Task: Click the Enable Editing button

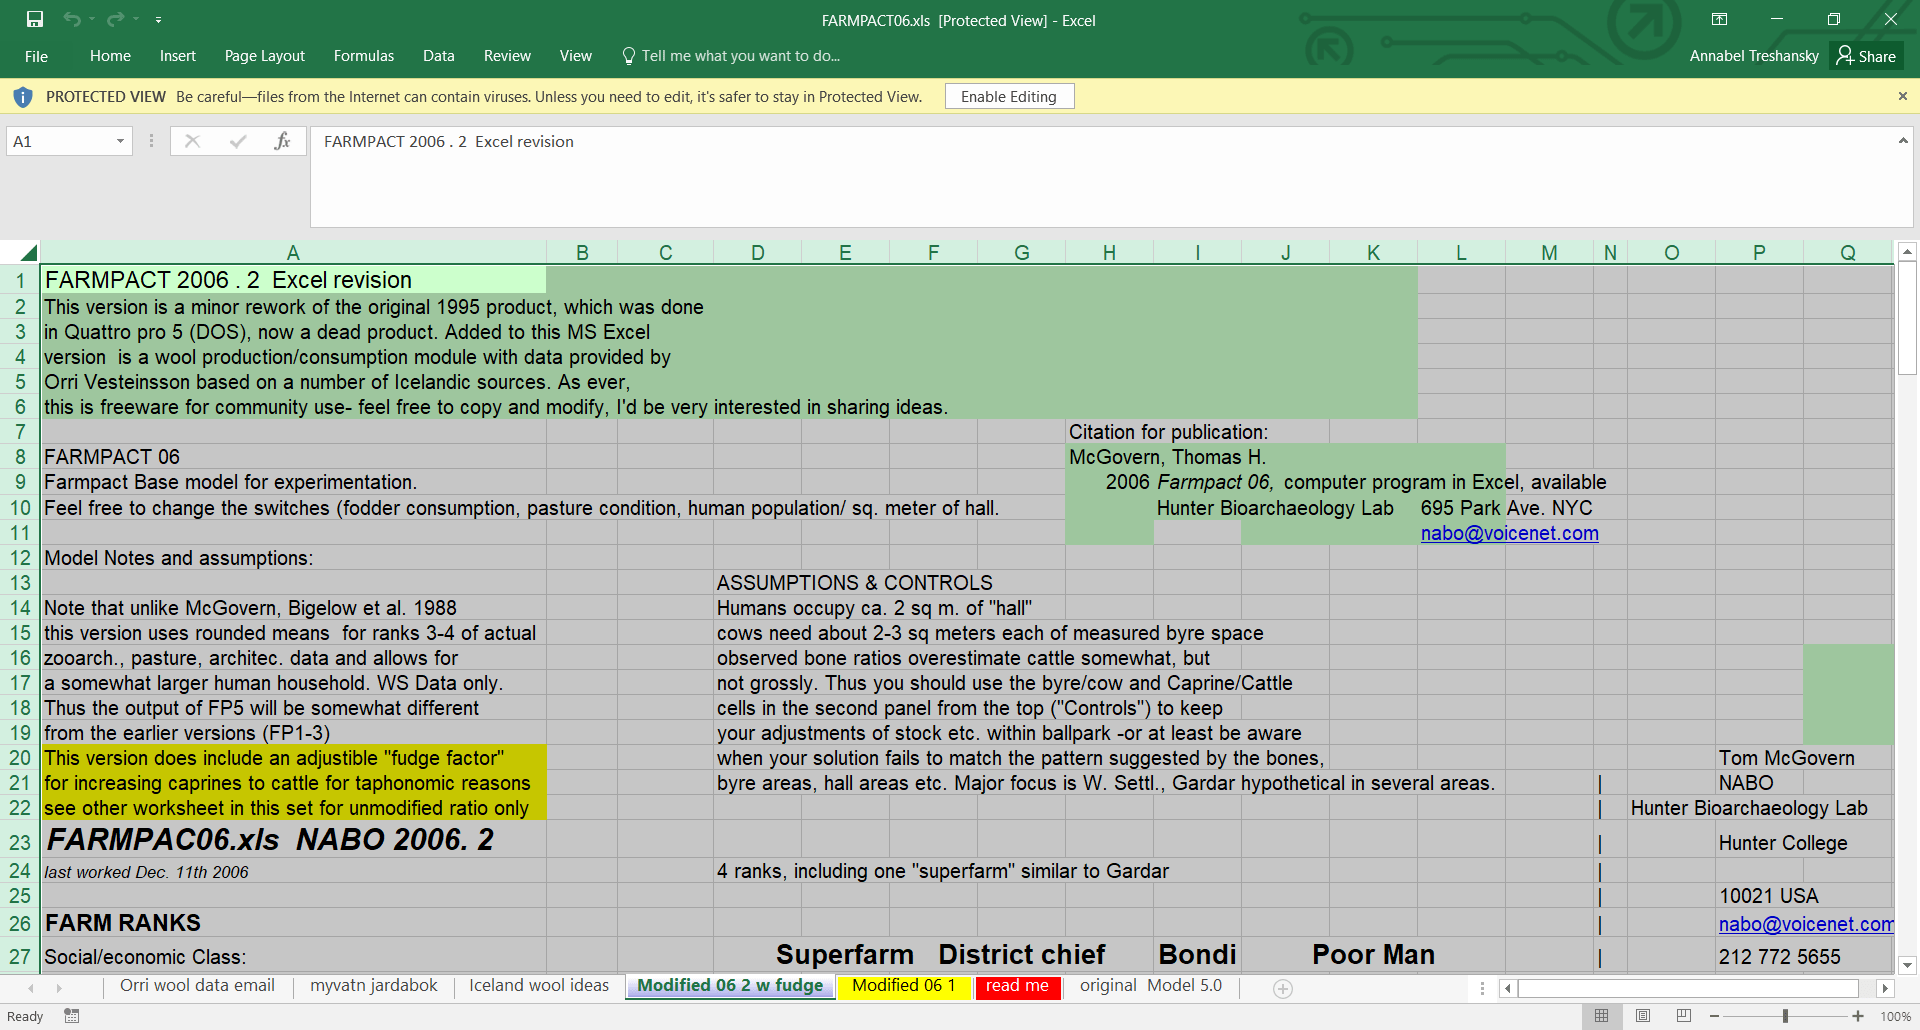Action: [x=1008, y=96]
